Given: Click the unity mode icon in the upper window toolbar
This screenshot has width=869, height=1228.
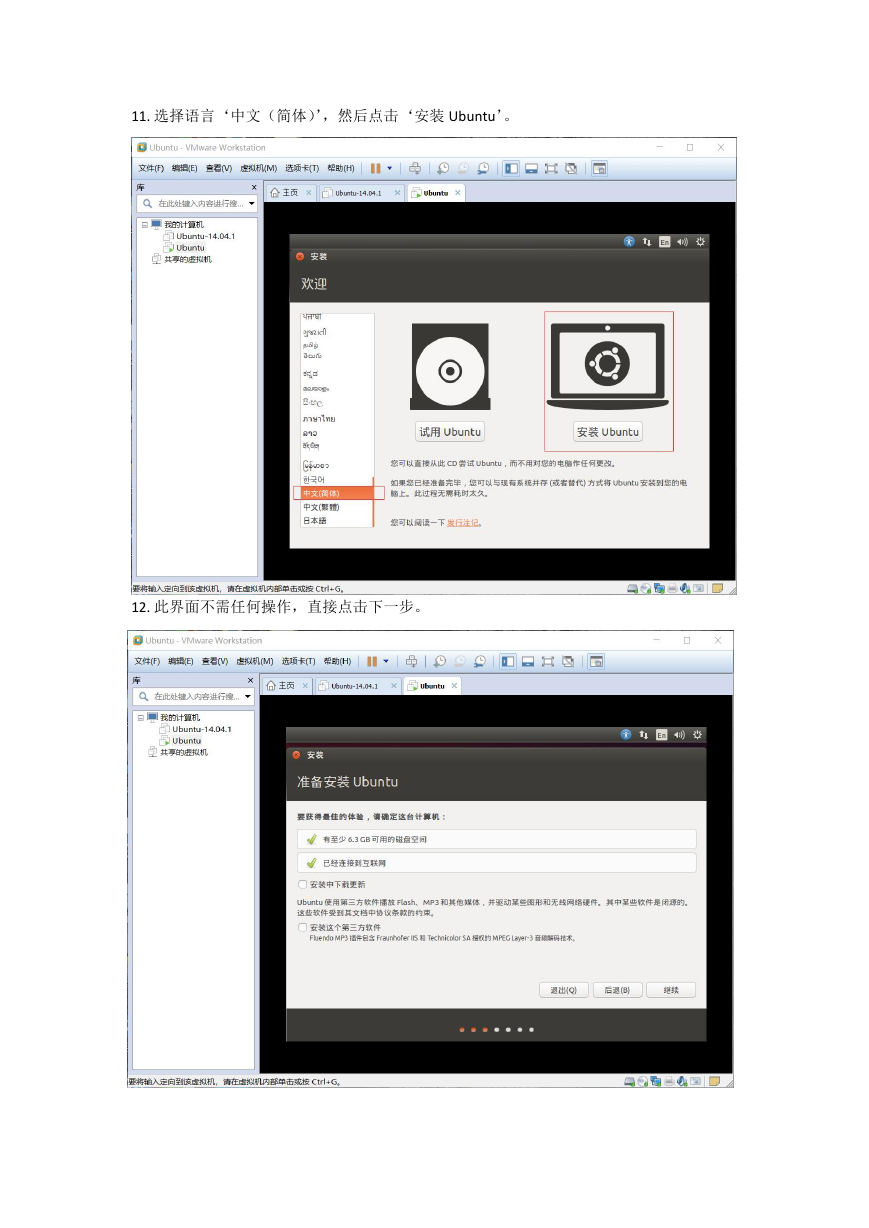Looking at the screenshot, I should pos(571,168).
